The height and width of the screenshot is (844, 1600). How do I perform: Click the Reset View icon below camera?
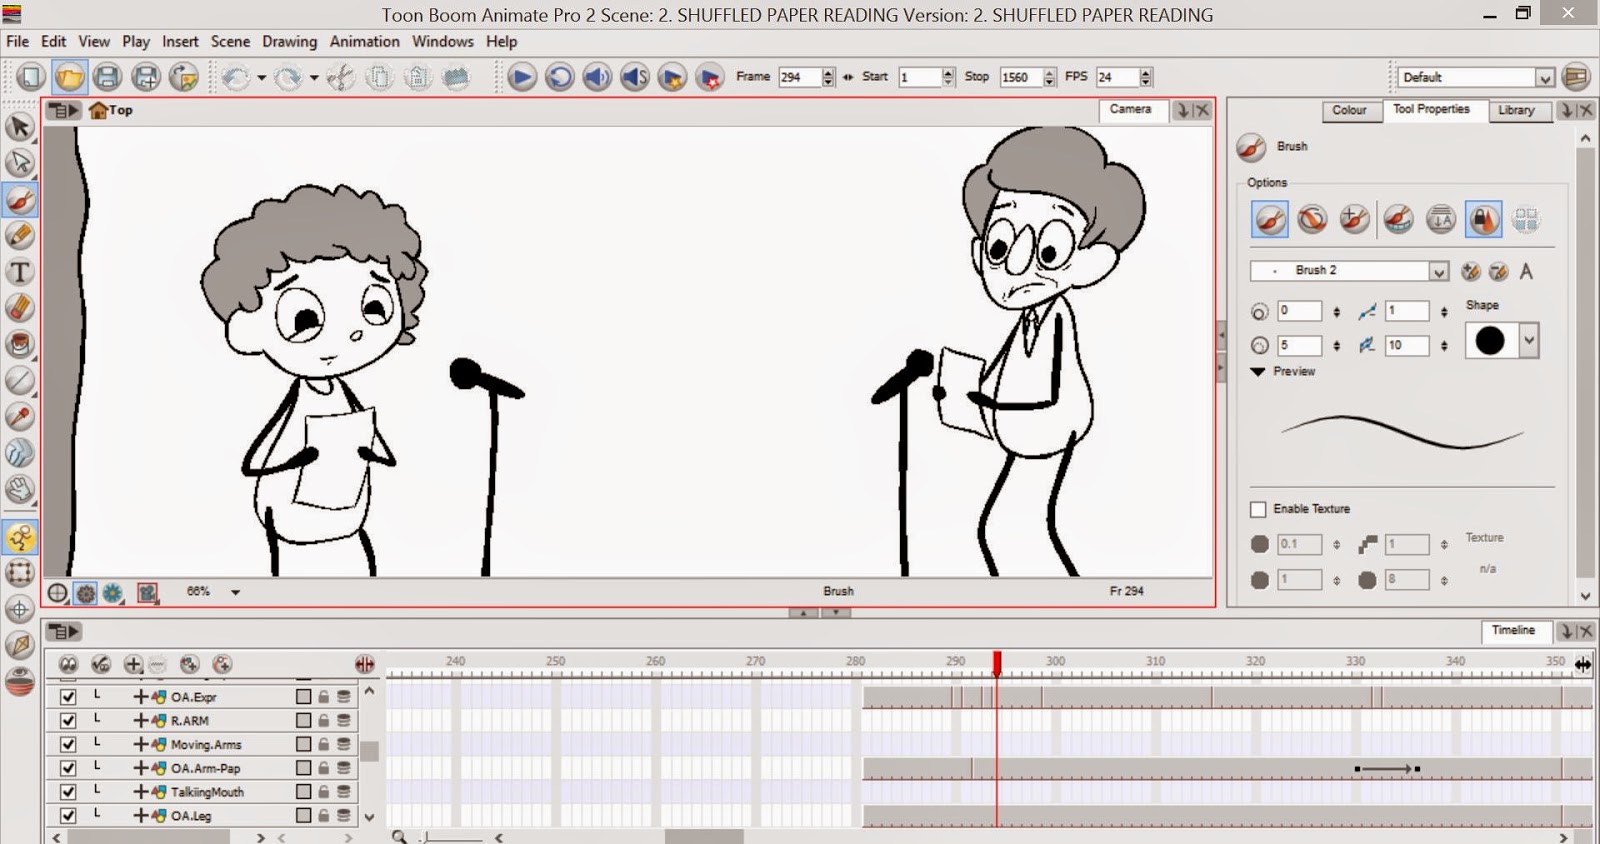coord(58,593)
